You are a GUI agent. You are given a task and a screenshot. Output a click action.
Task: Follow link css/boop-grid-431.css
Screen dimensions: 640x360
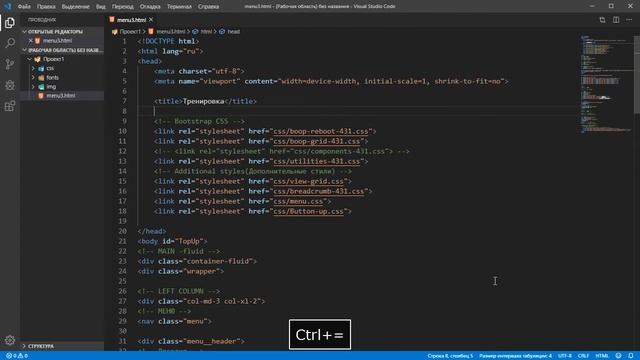(x=317, y=141)
